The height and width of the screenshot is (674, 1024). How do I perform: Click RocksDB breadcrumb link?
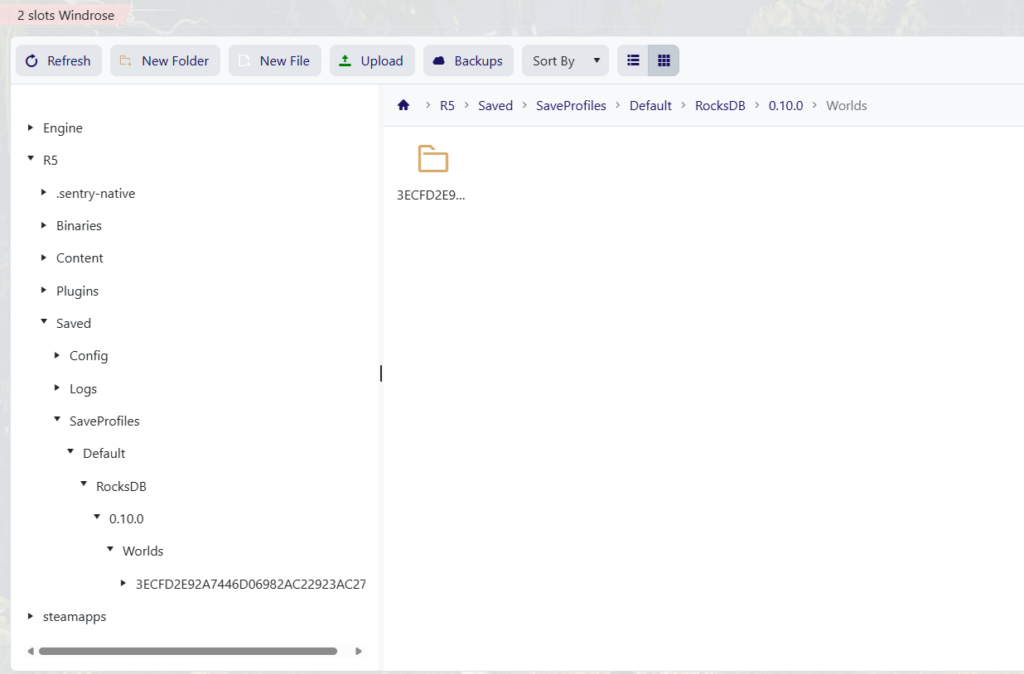click(x=720, y=105)
